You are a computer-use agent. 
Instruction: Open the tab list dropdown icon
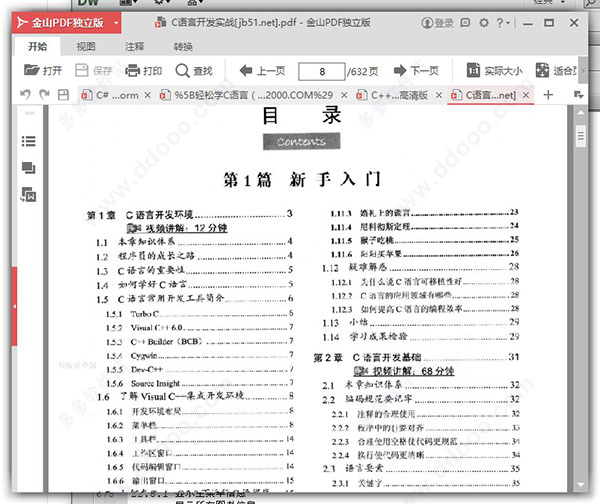point(579,94)
